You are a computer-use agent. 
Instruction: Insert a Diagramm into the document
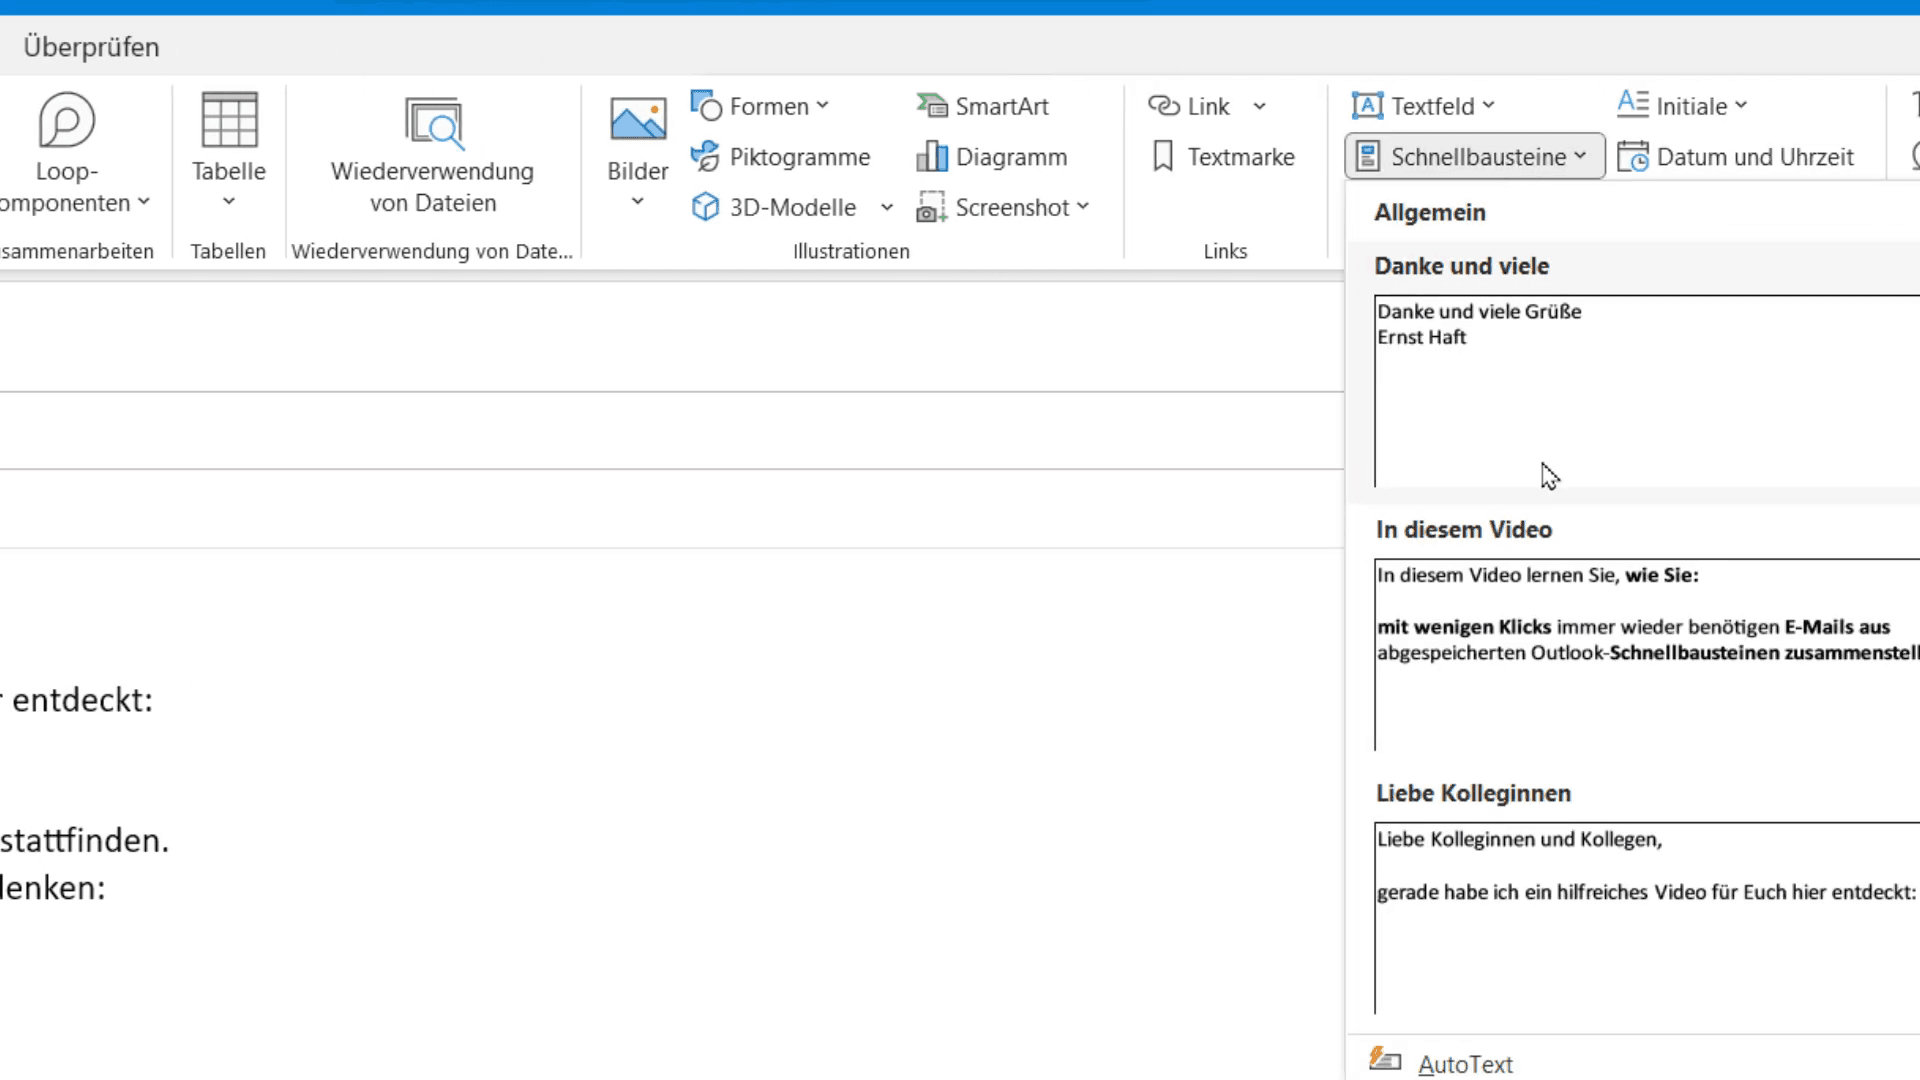point(992,156)
